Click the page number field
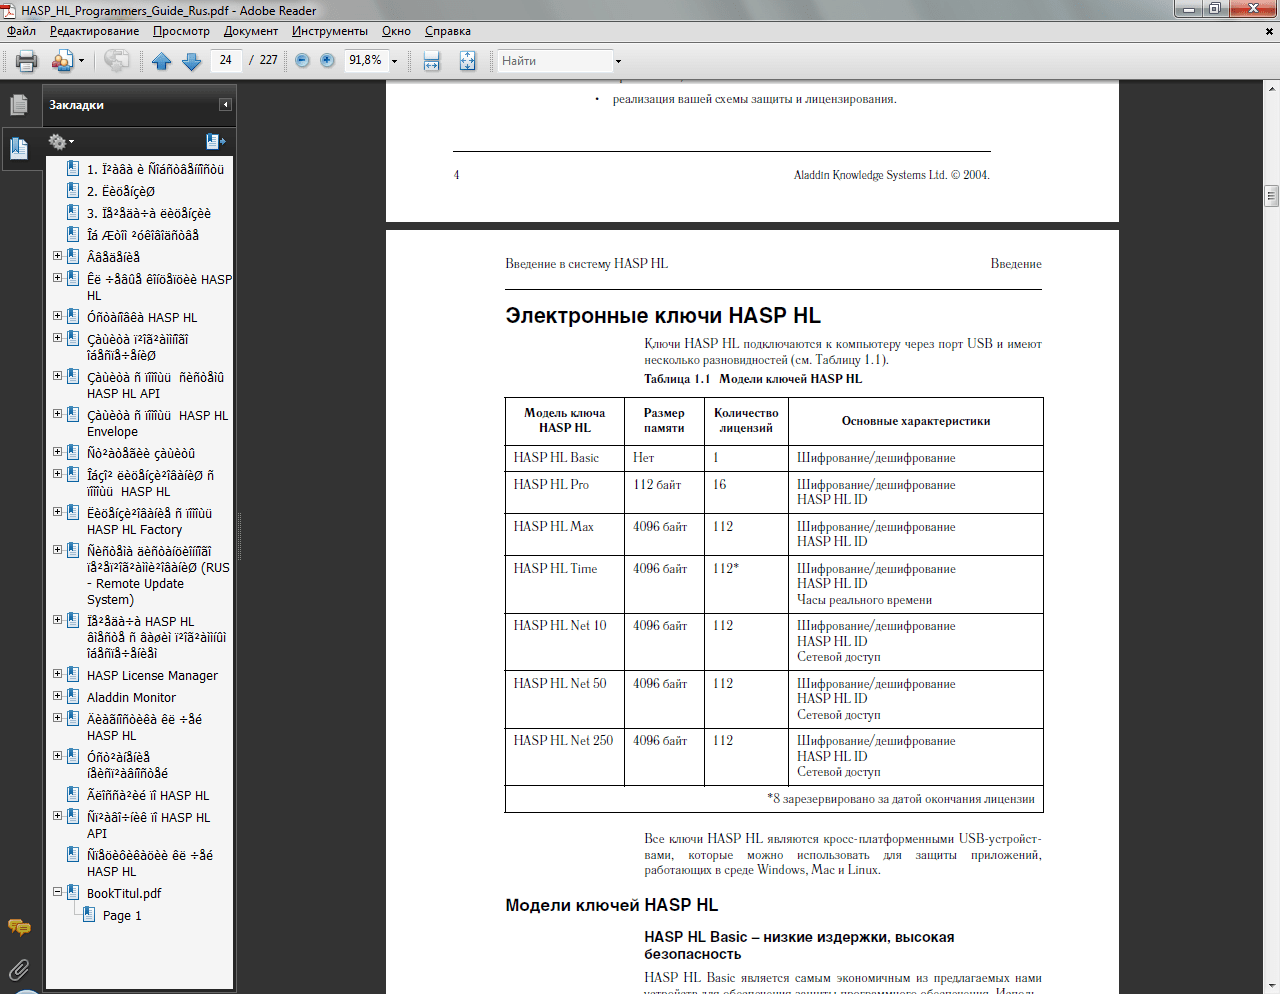Screen dimensions: 1280x994 (225, 60)
